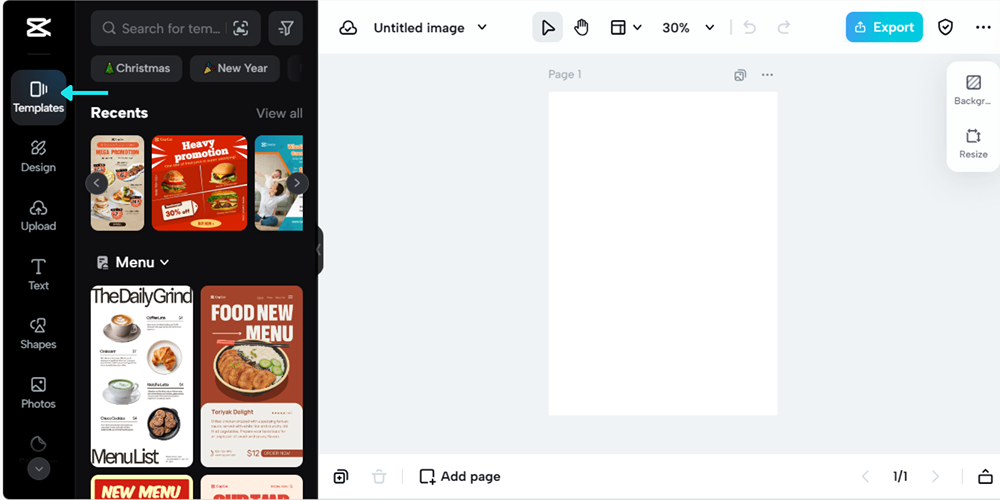Open the Shapes sidebar tab
The image size is (1000, 500).
tap(38, 334)
